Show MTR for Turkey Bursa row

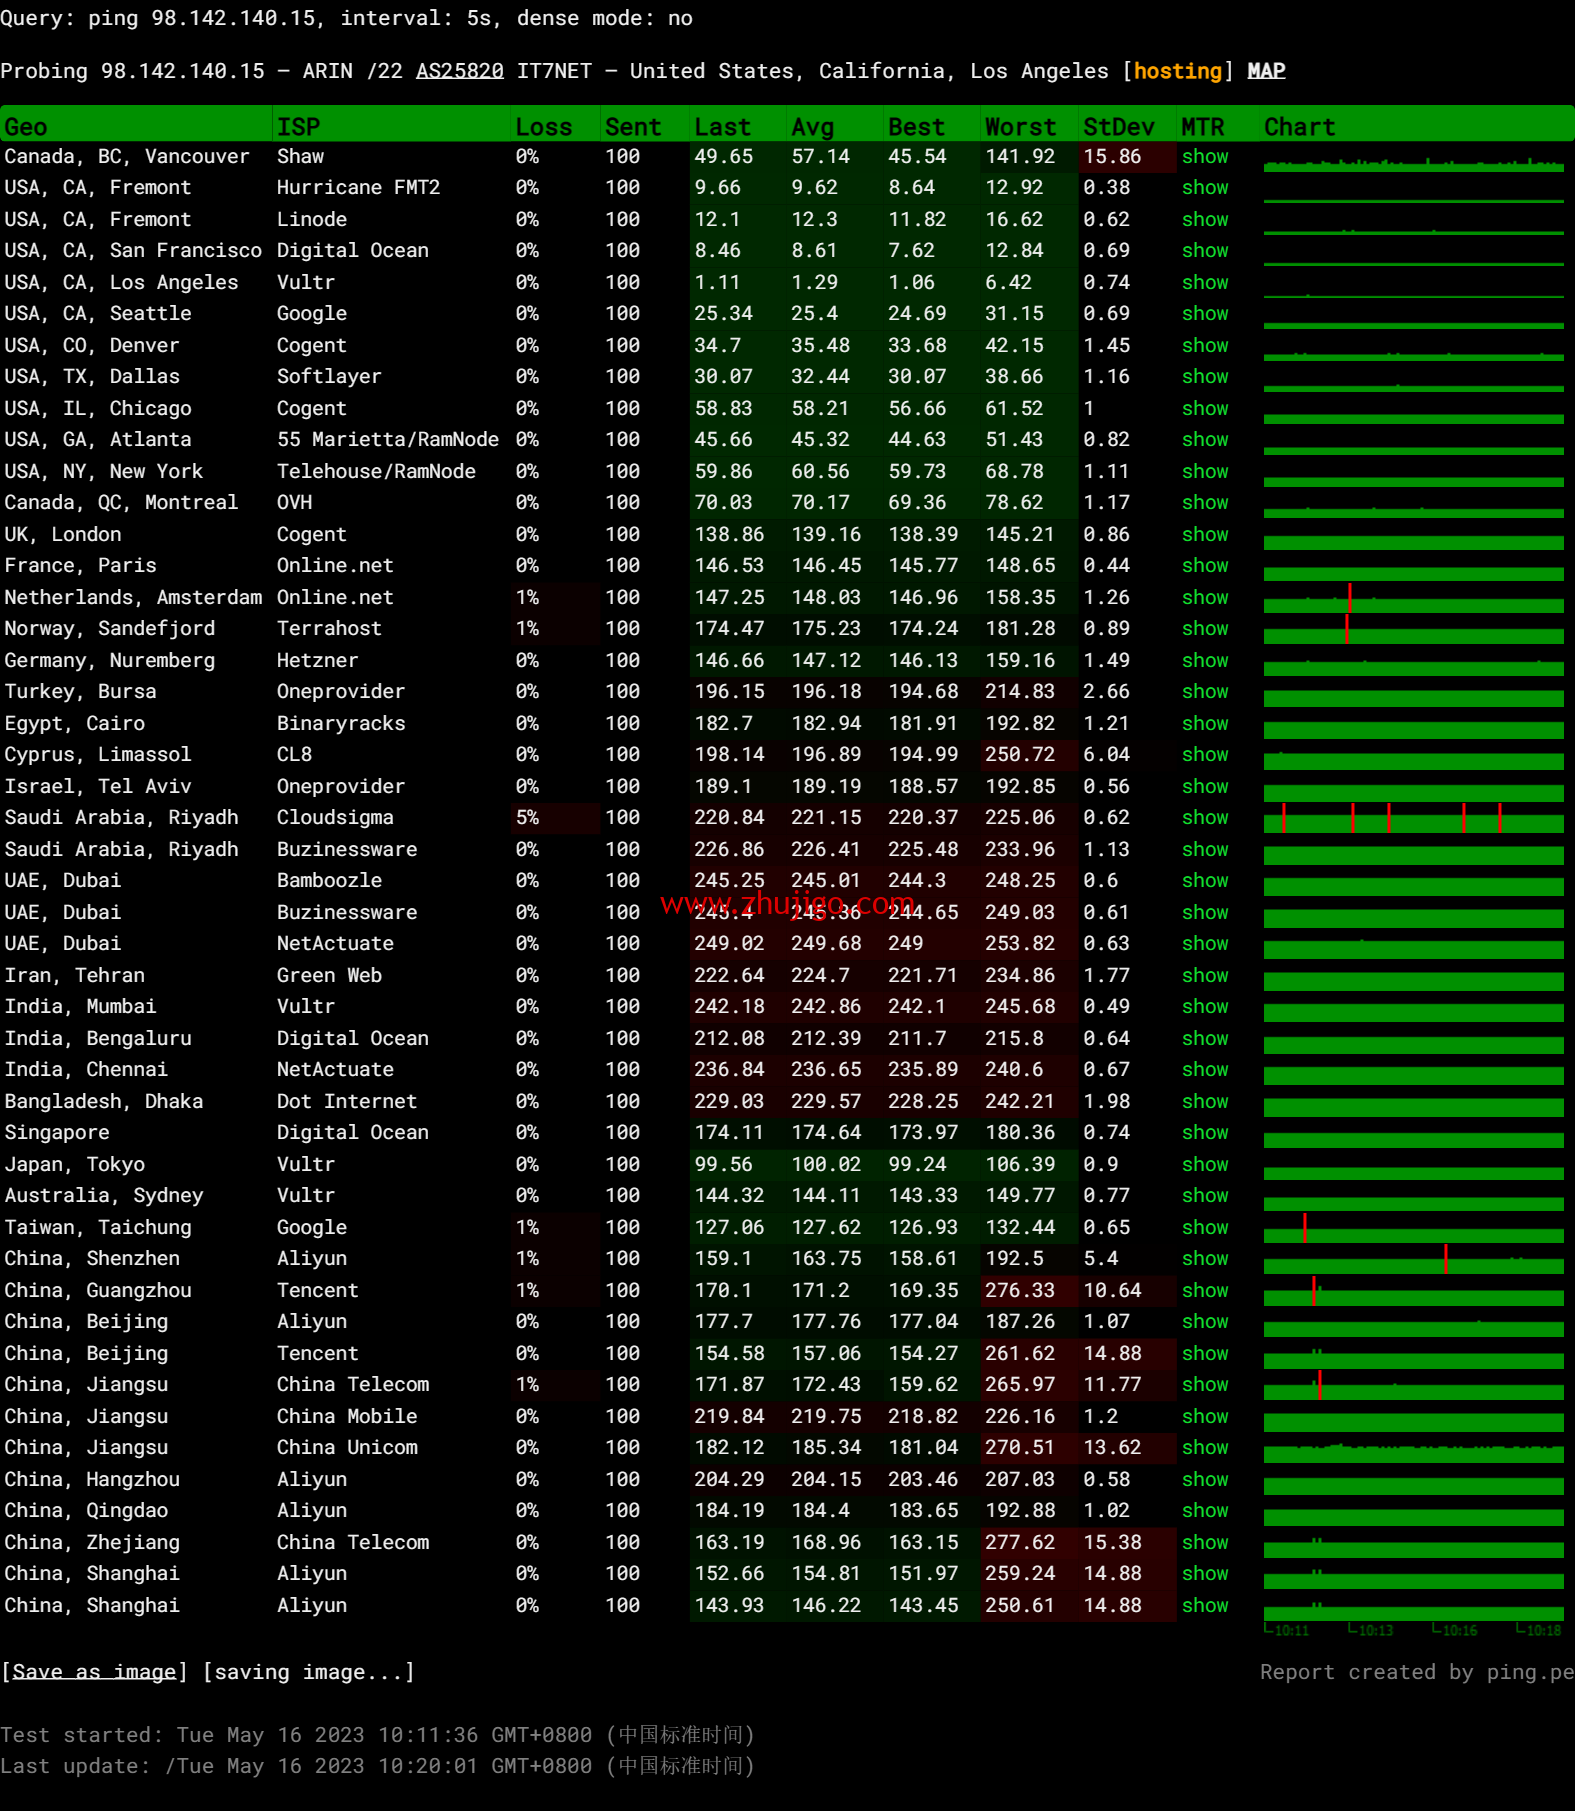click(1205, 692)
